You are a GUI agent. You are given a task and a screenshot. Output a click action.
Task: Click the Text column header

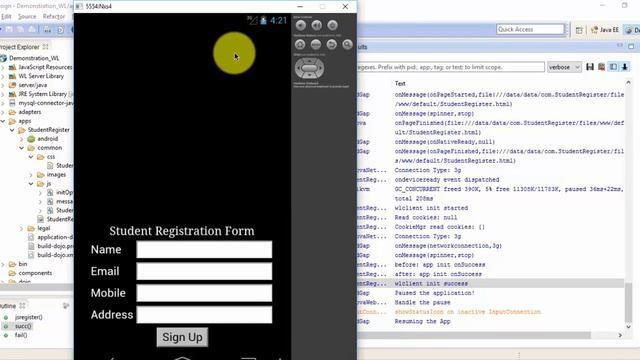coord(400,83)
